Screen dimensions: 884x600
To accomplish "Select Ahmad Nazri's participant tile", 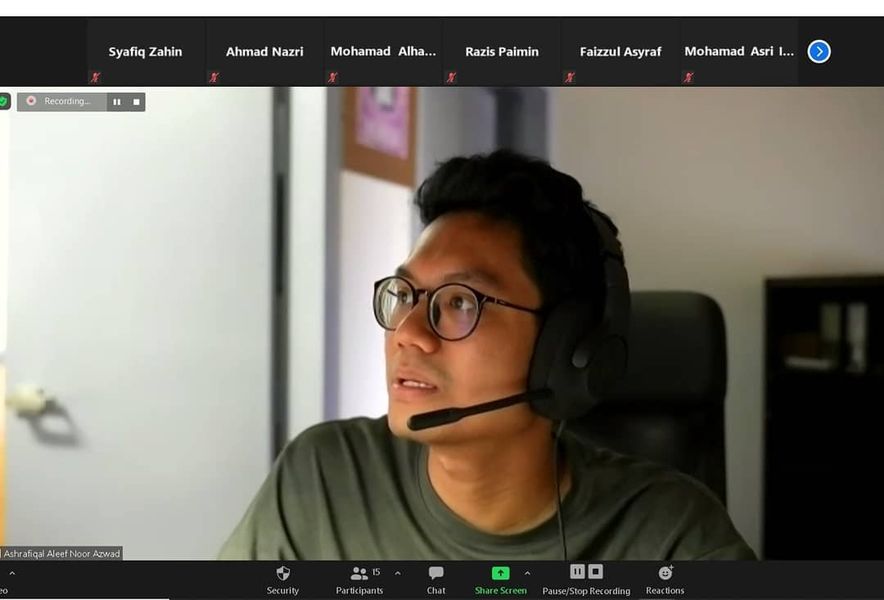I will (x=264, y=52).
